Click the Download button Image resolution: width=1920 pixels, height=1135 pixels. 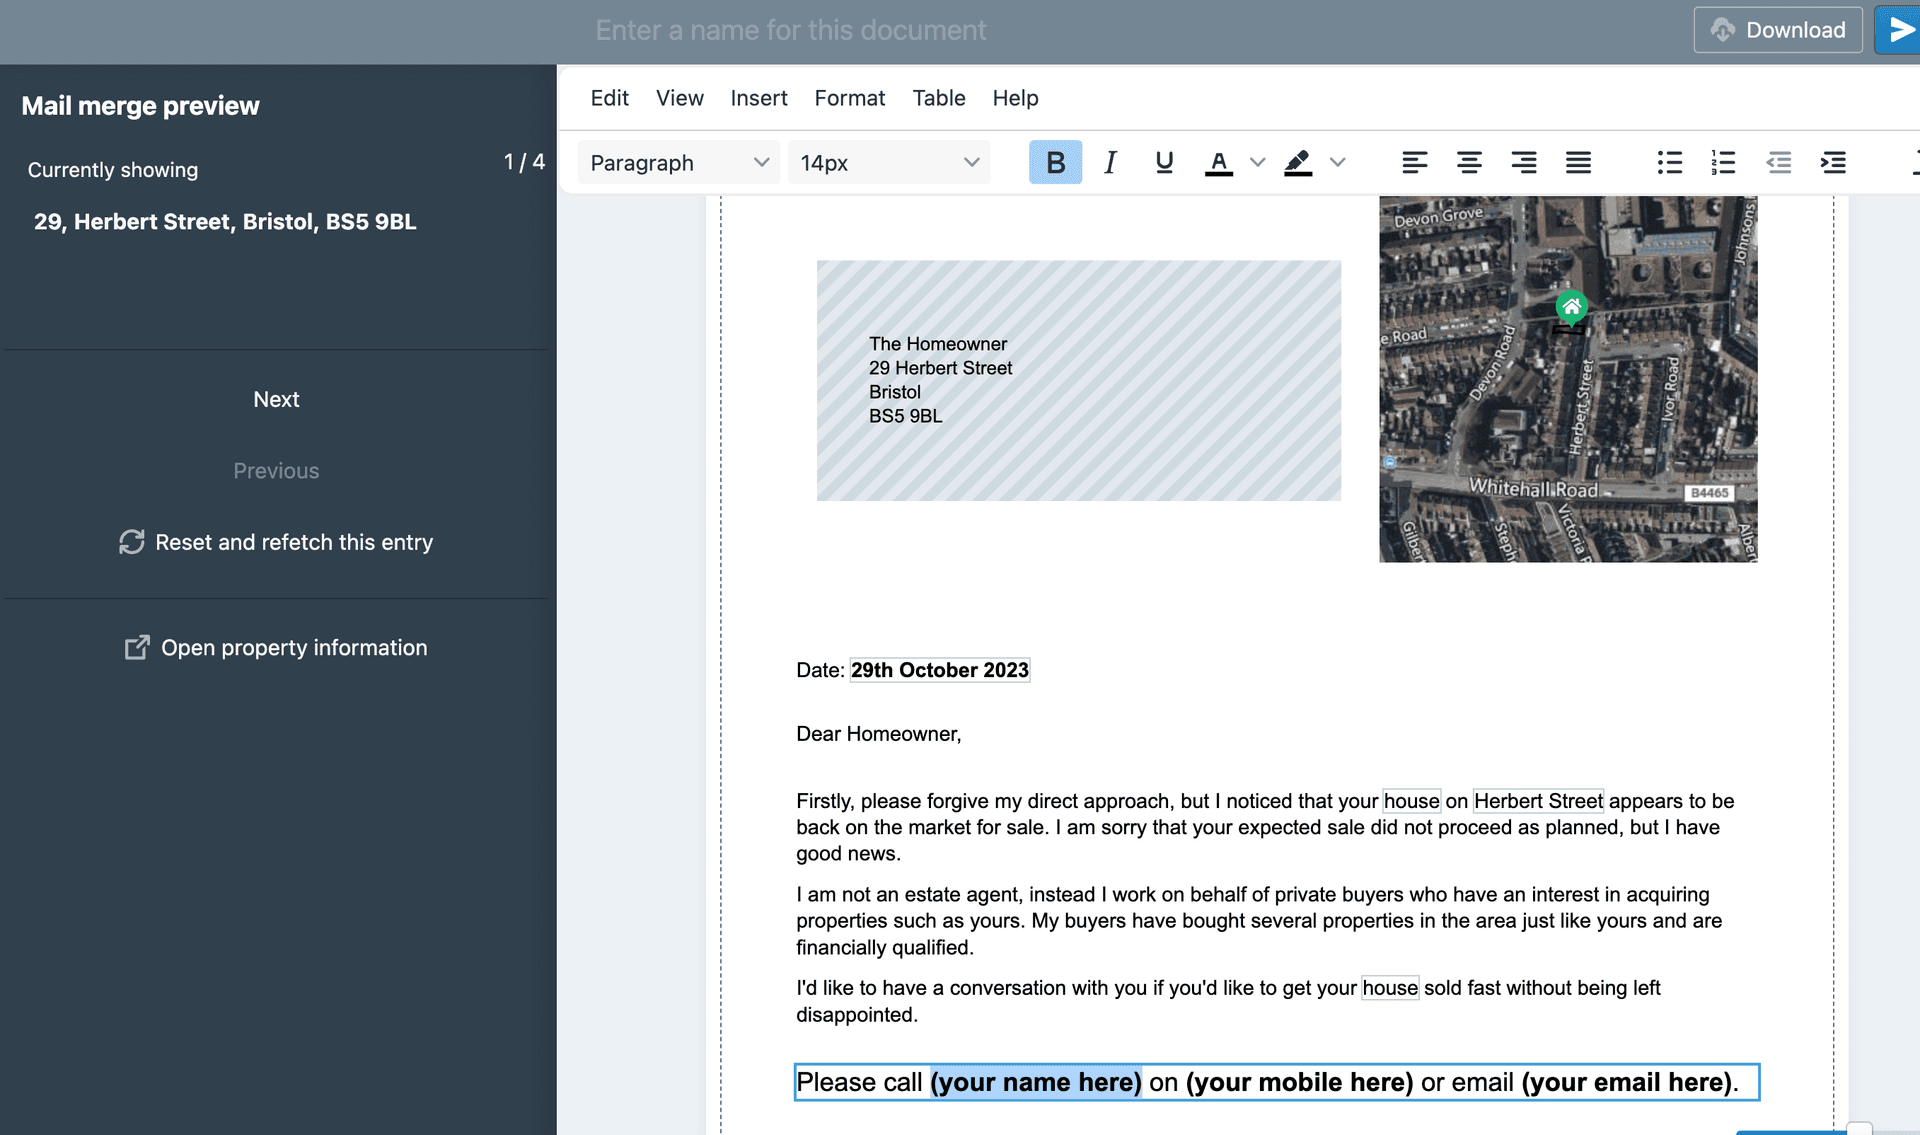pos(1778,29)
